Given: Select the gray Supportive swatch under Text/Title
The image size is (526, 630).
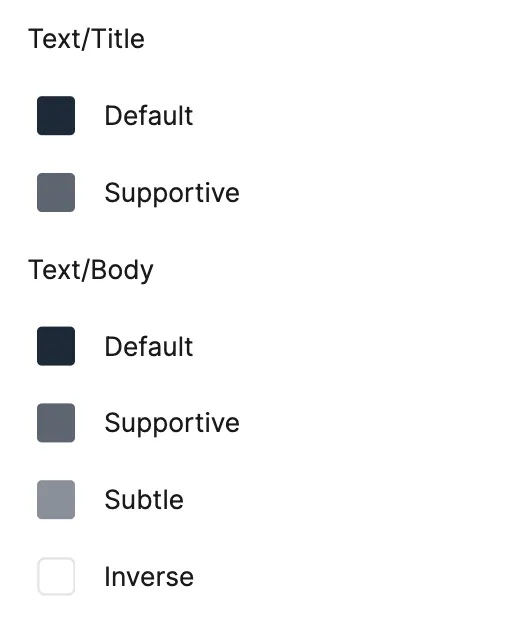Looking at the screenshot, I should 56,192.
